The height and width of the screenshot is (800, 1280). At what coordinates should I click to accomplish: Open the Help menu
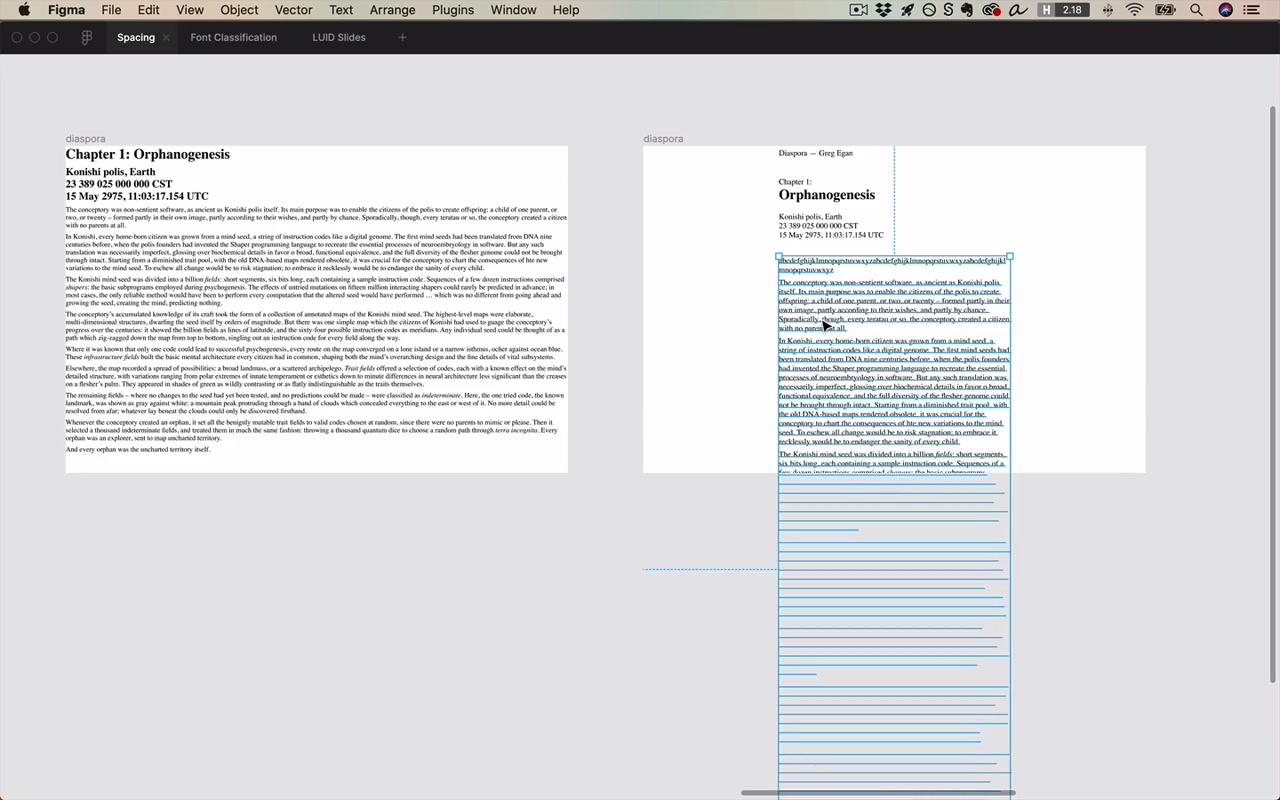(x=566, y=10)
